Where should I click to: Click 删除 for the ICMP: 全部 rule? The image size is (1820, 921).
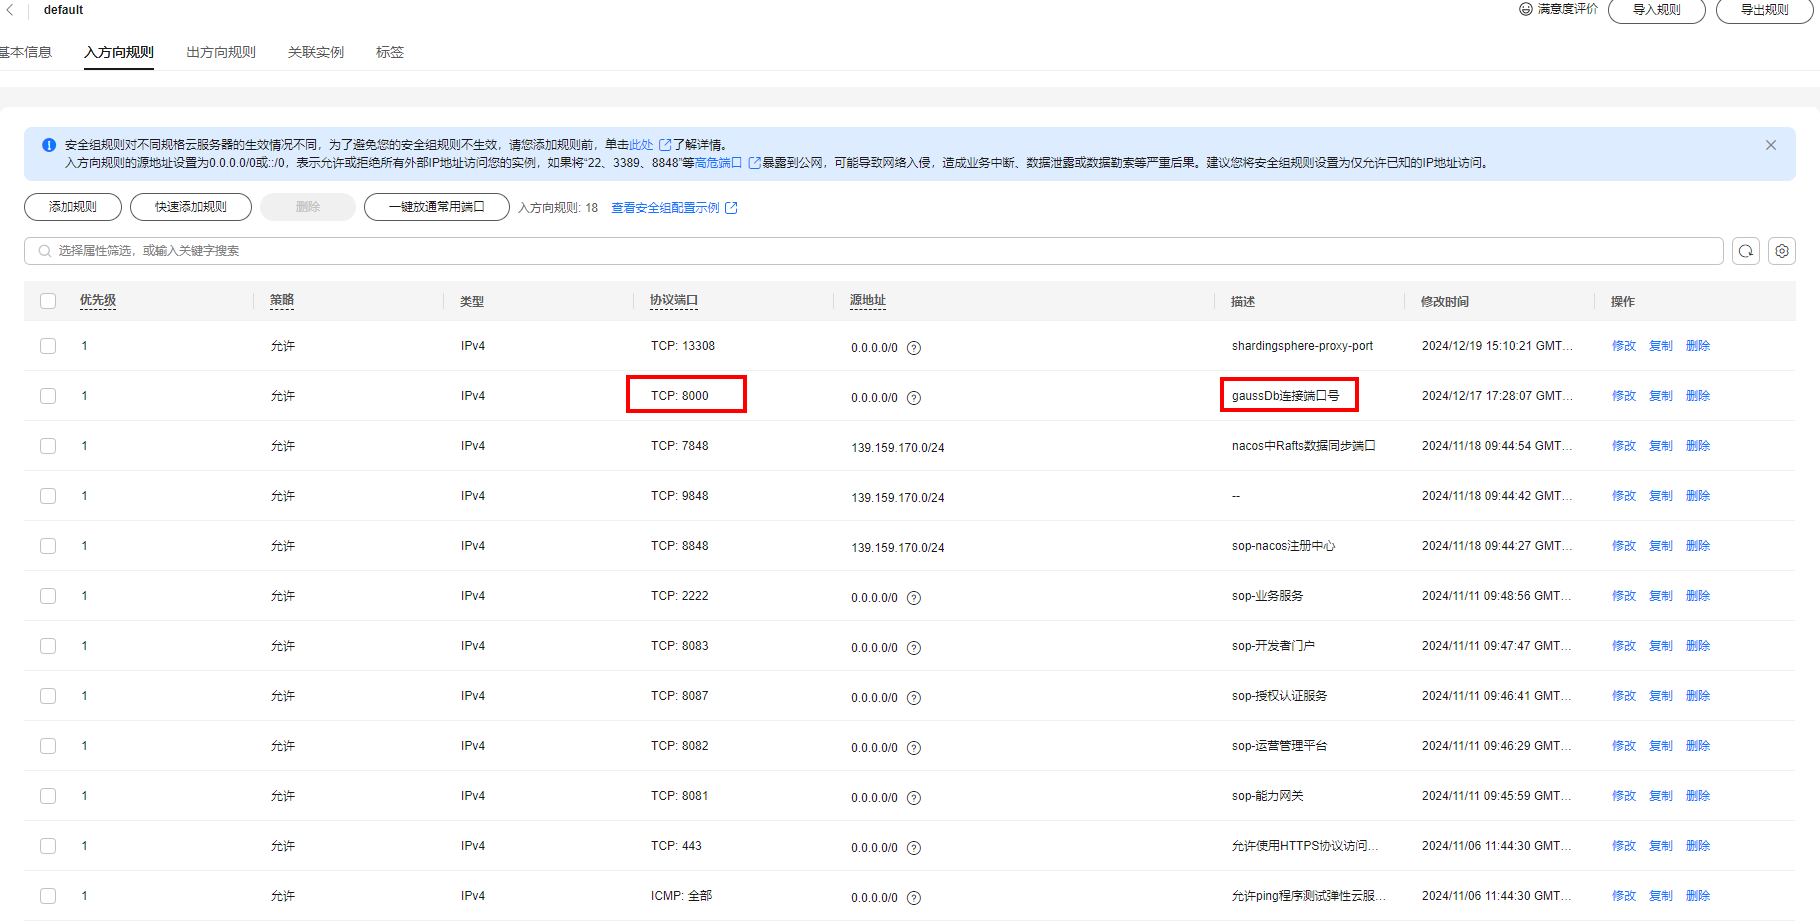pyautogui.click(x=1698, y=896)
